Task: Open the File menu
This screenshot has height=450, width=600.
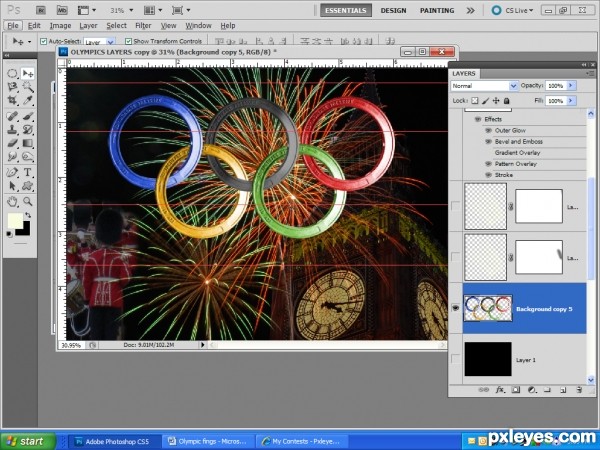Action: click(x=13, y=26)
